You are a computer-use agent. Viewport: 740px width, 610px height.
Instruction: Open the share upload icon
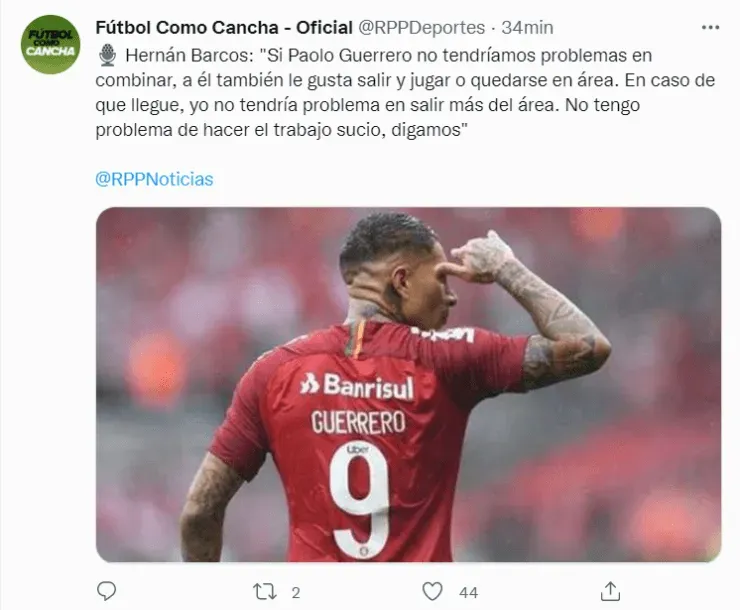tap(610, 591)
